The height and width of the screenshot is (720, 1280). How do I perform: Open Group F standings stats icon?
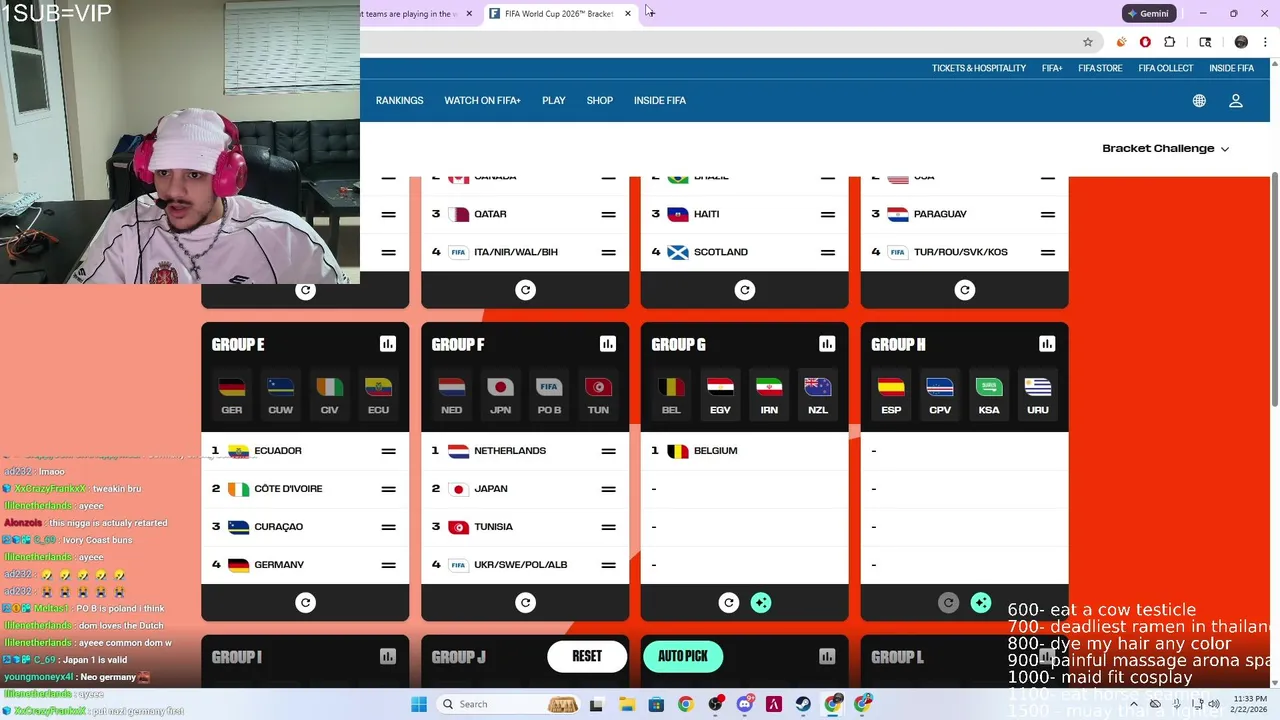[607, 344]
